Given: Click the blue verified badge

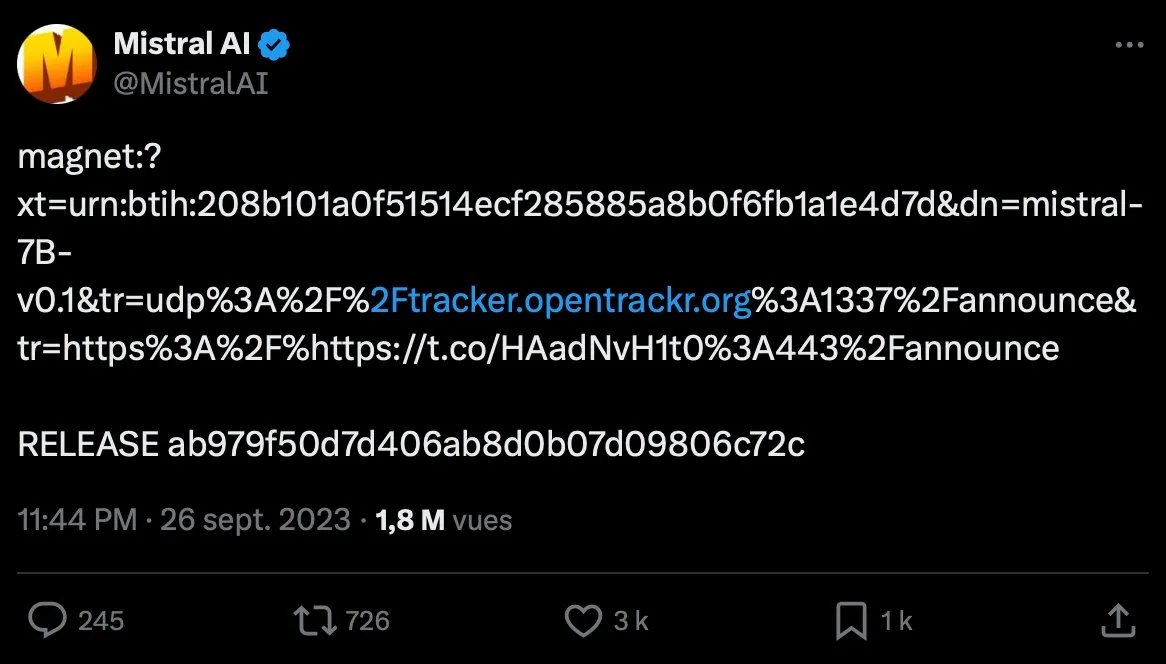Looking at the screenshot, I should point(275,44).
